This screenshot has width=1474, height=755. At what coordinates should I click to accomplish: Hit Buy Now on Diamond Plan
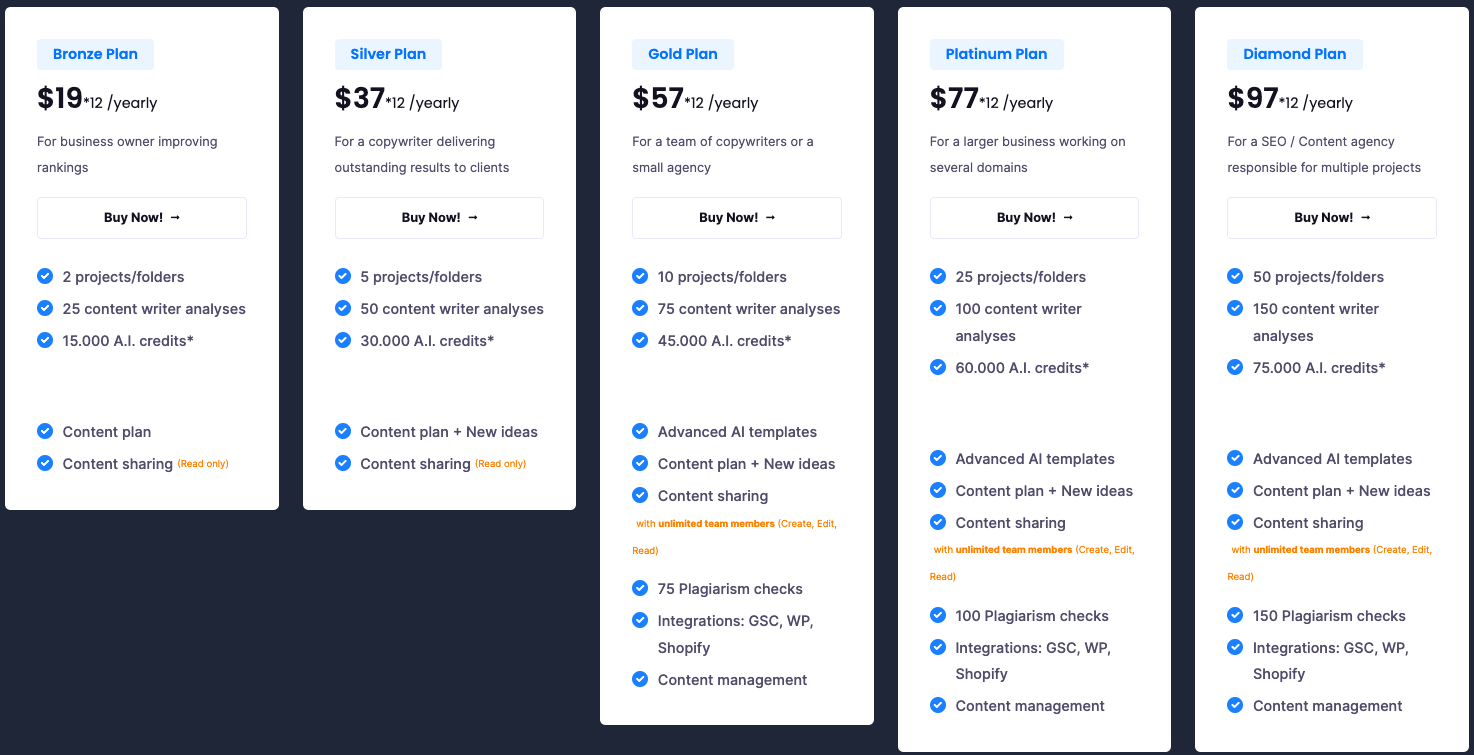click(1332, 217)
